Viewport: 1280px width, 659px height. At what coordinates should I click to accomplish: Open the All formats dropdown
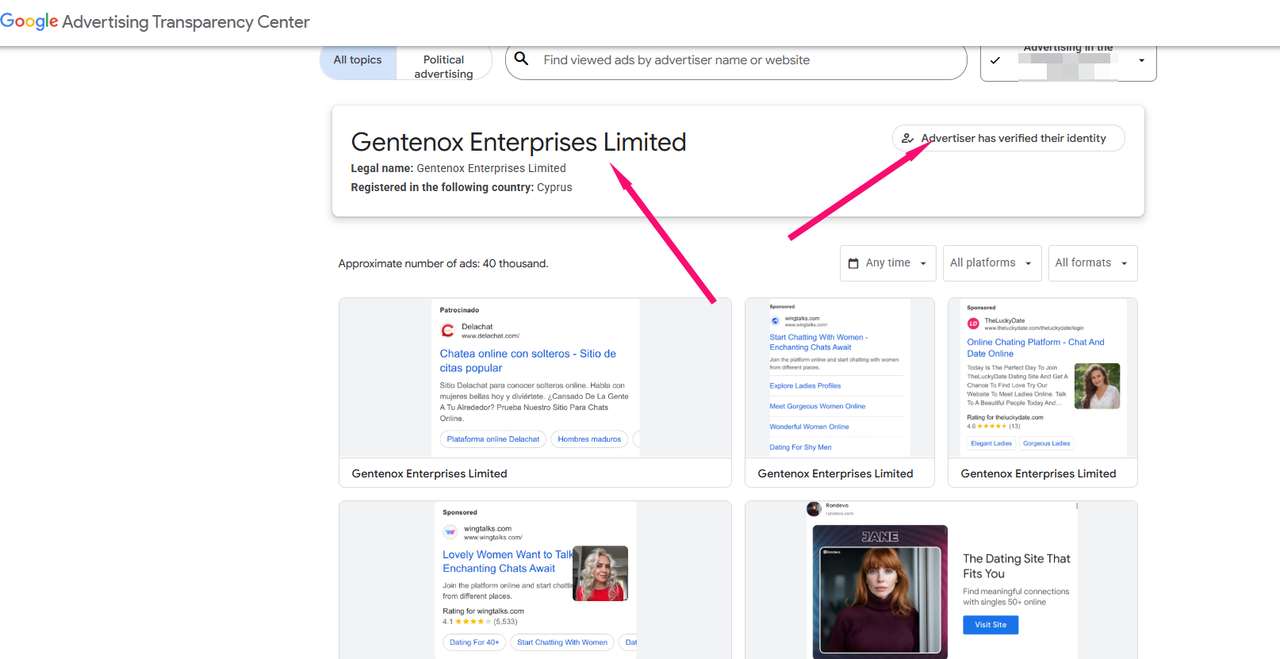click(1091, 263)
